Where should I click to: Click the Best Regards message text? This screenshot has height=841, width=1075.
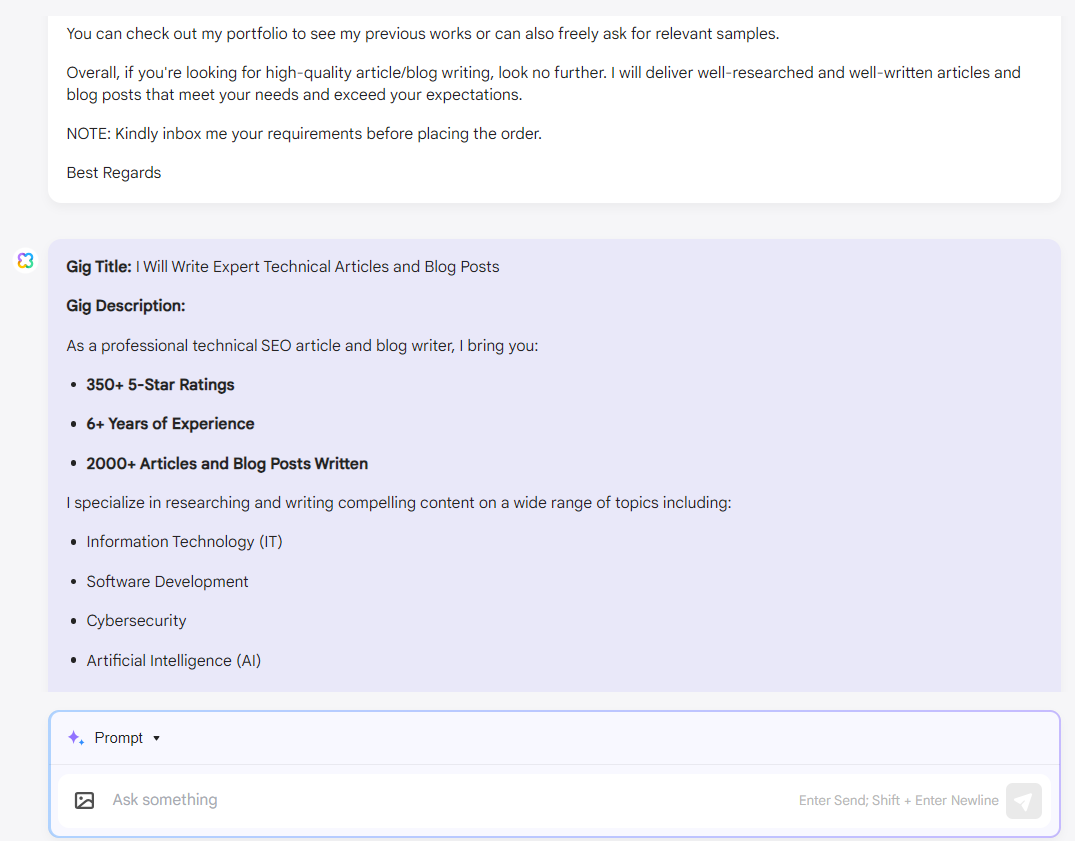[113, 172]
